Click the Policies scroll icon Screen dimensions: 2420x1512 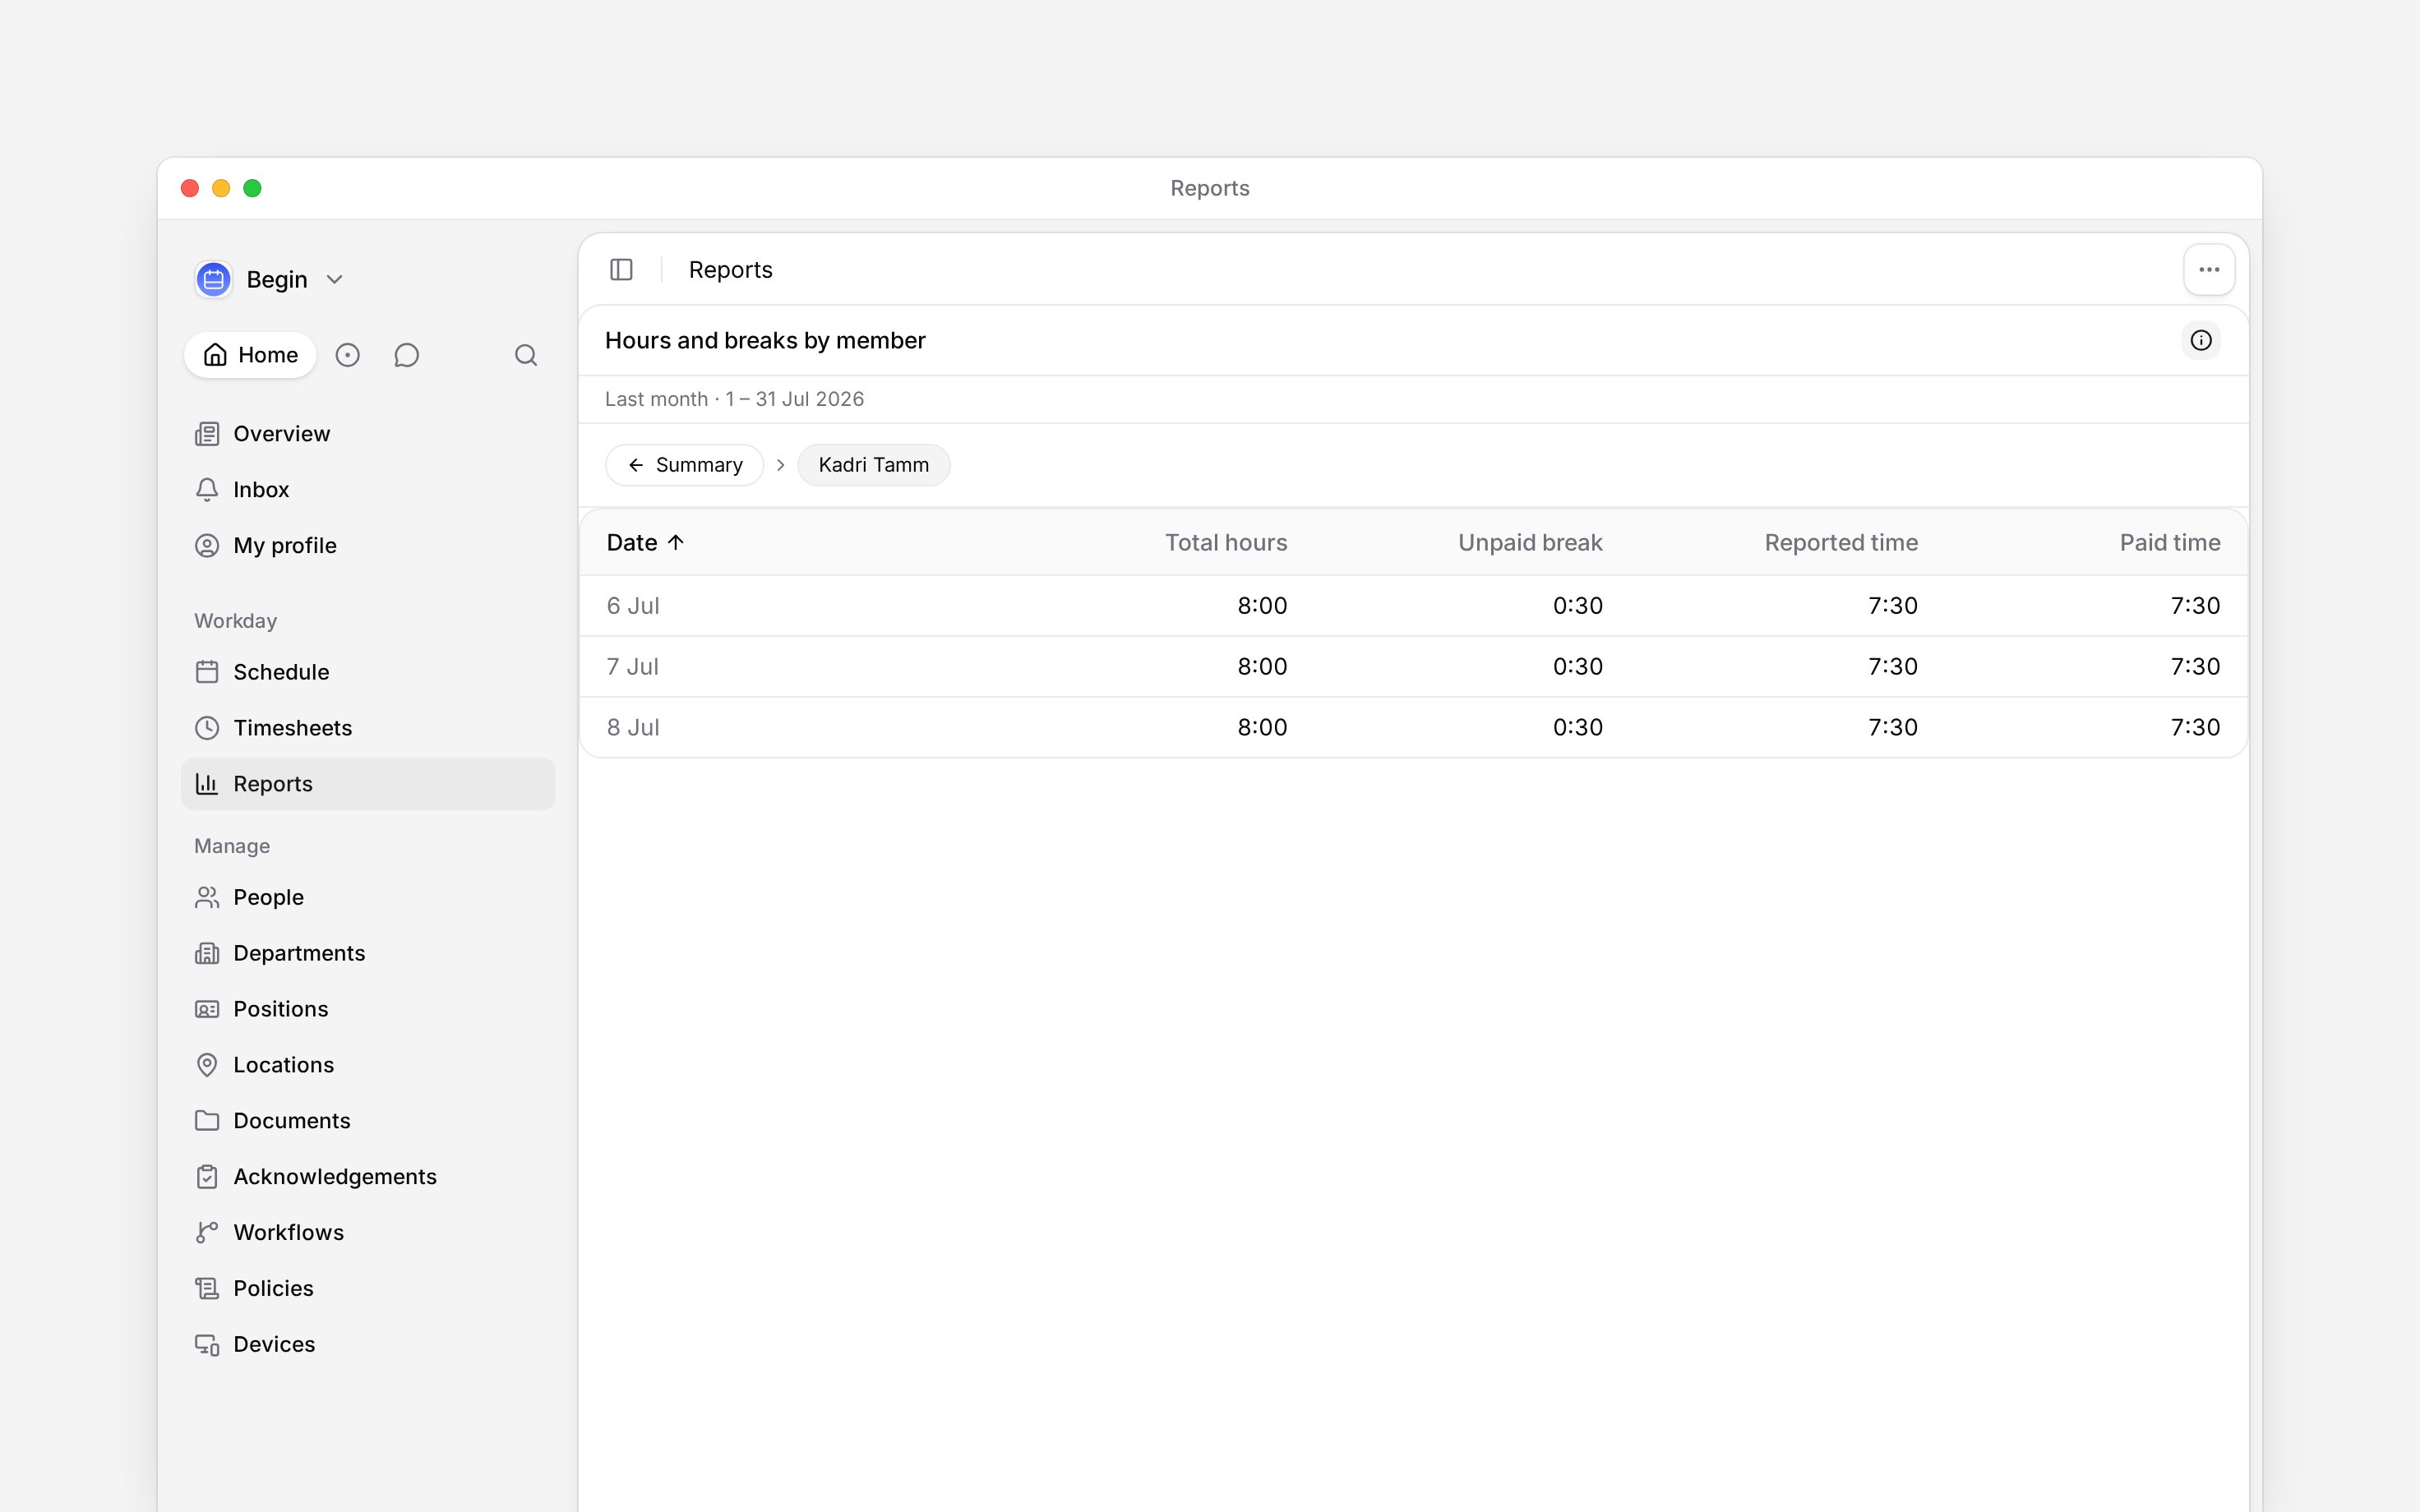[207, 1289]
